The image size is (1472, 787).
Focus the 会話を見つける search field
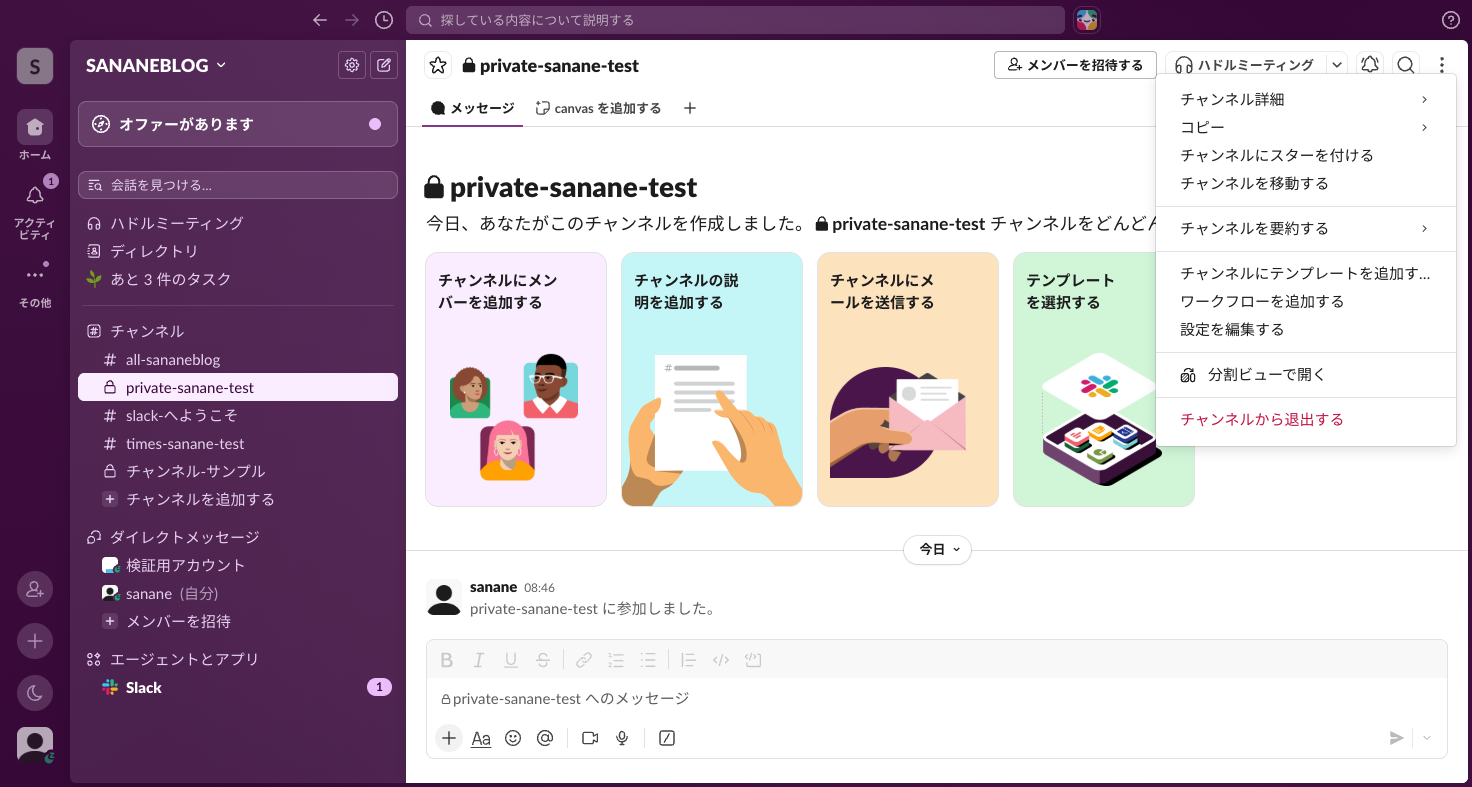238,185
